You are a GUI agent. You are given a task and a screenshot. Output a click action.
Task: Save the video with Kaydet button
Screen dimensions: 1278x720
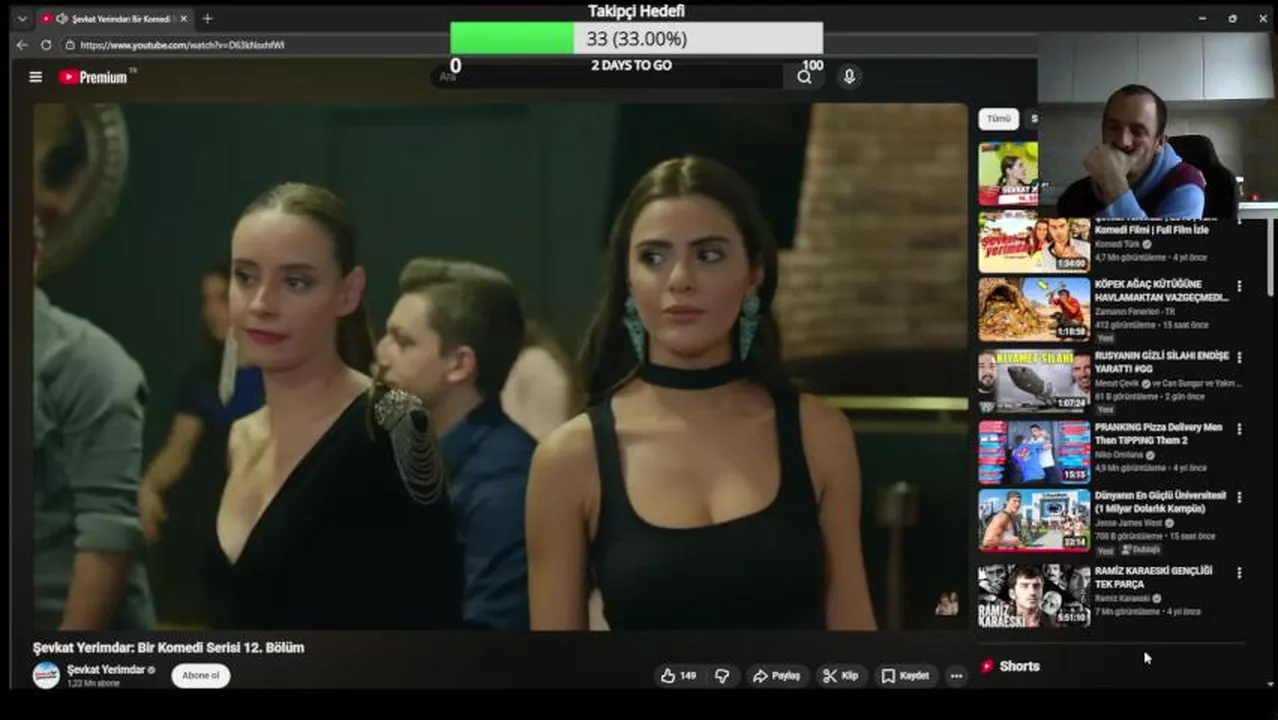[905, 676]
